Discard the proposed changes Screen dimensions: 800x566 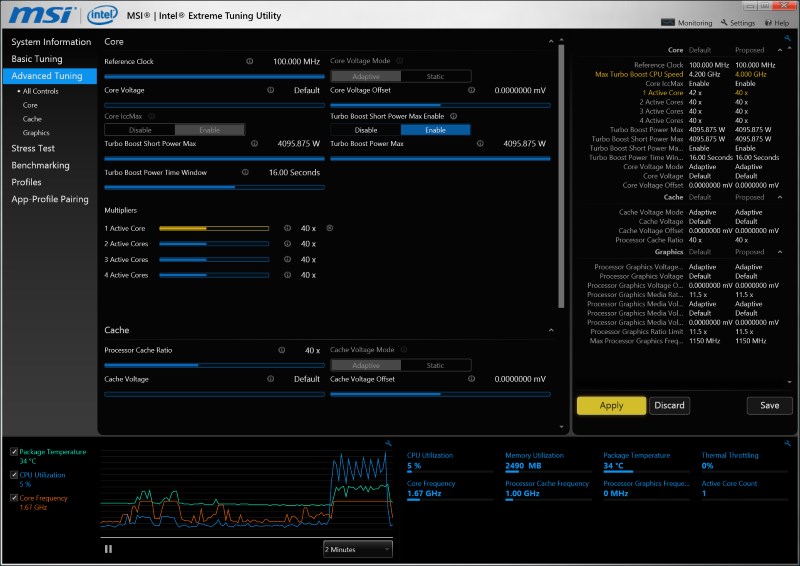coord(669,406)
